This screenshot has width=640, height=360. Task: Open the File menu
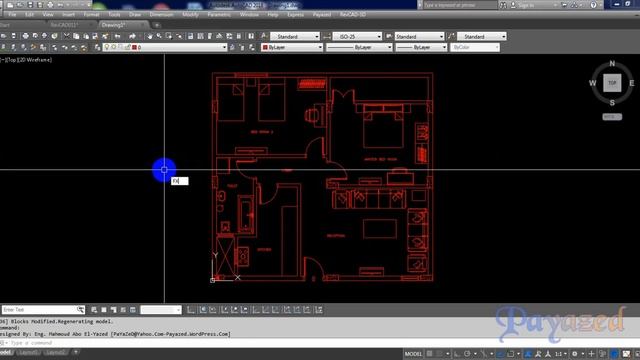coord(12,15)
